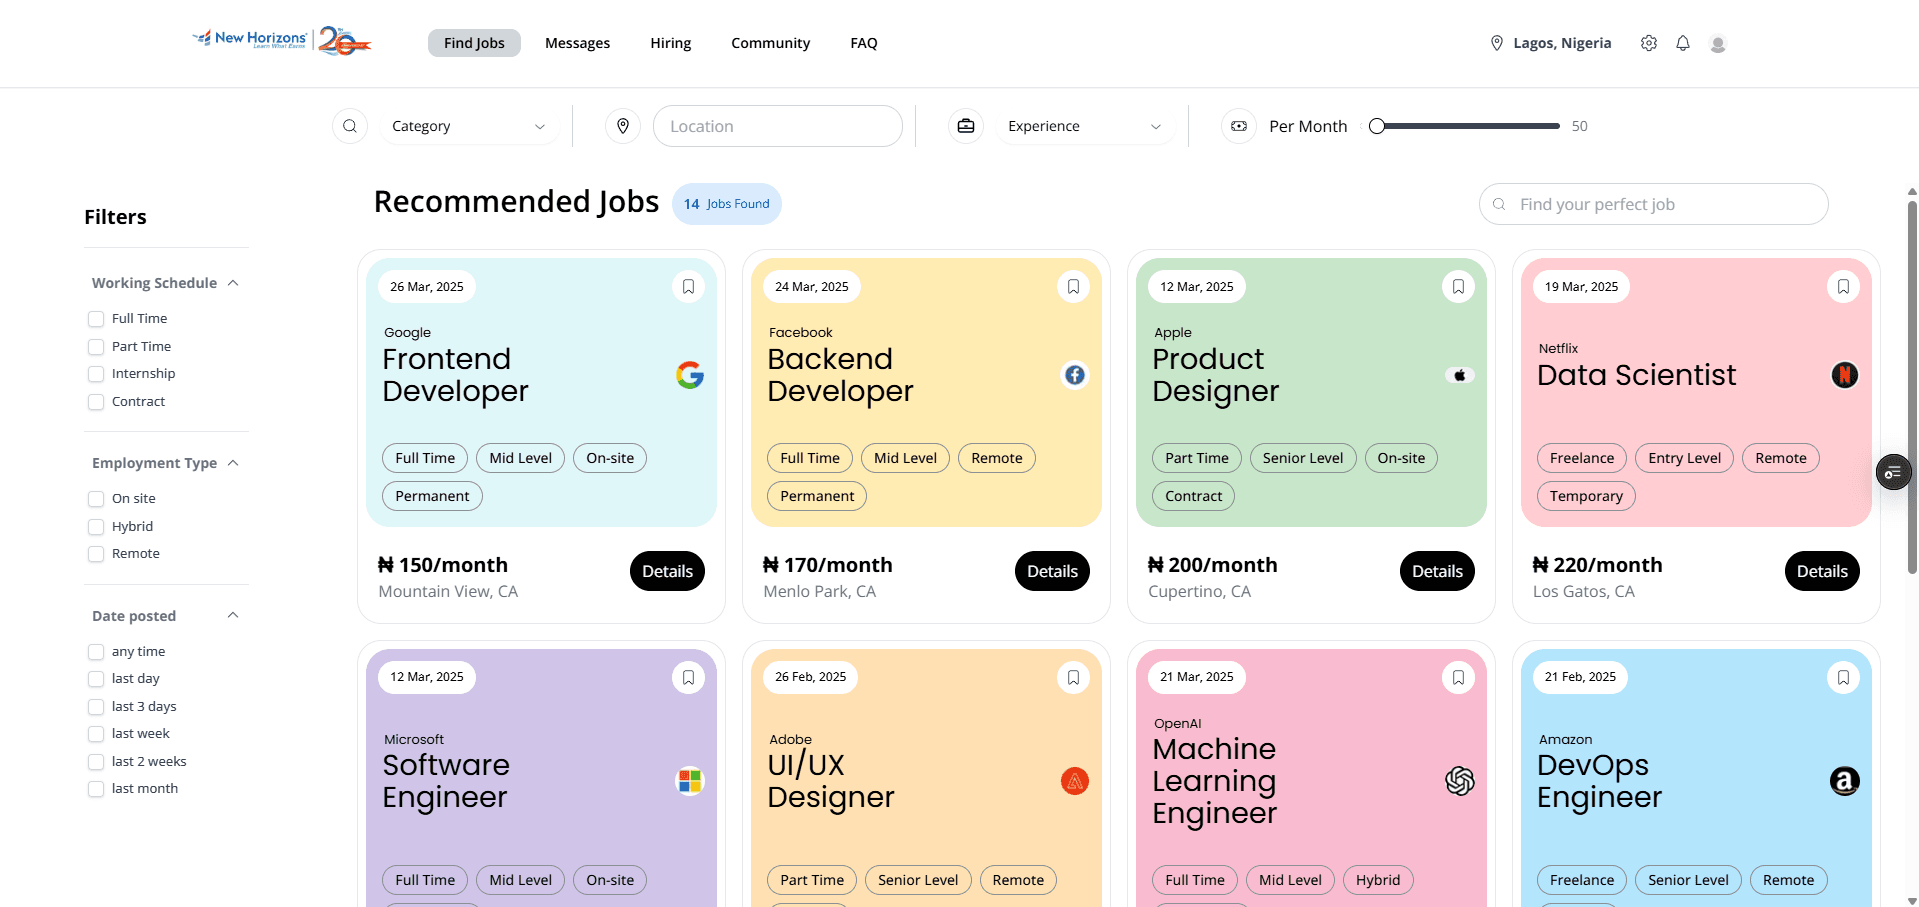Bookmark the Google Frontend Developer job

688,286
